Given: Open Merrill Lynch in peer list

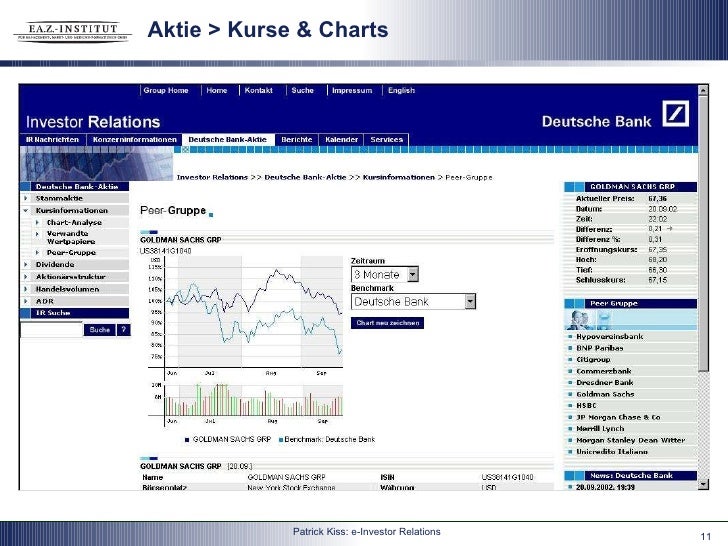Looking at the screenshot, I should tap(600, 429).
